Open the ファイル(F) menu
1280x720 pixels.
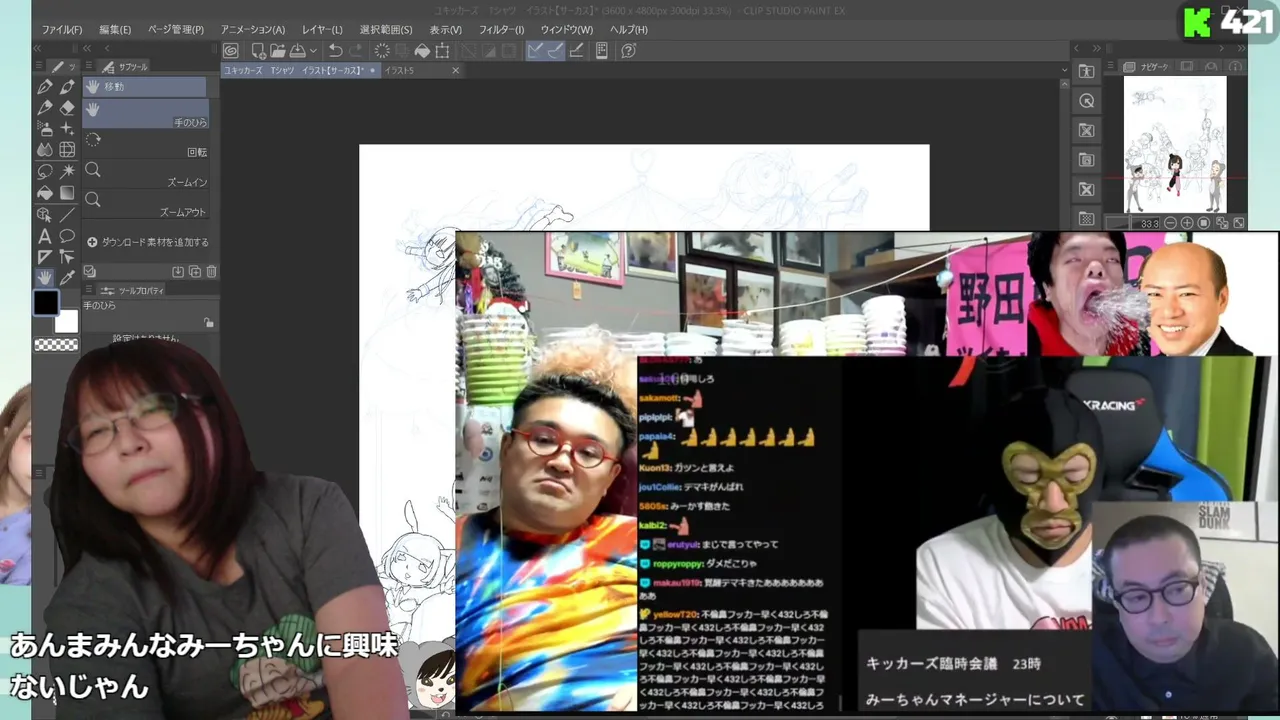point(62,30)
